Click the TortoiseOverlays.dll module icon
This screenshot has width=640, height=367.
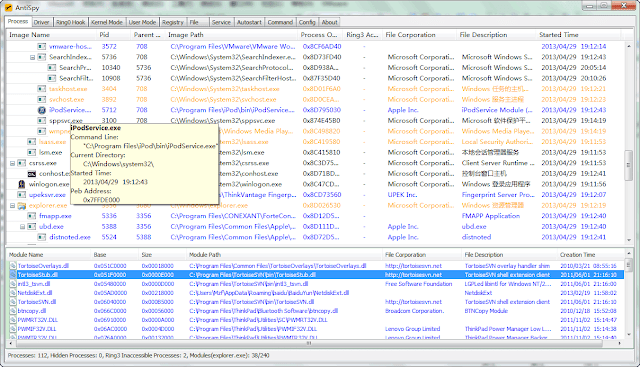pos(13,266)
